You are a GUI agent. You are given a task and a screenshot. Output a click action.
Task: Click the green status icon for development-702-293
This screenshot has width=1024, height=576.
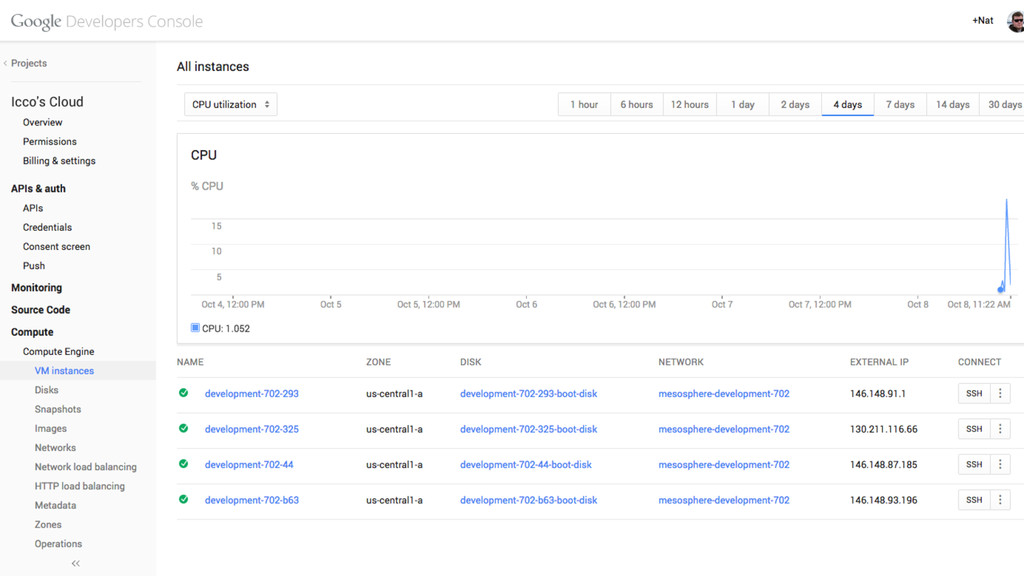click(184, 393)
